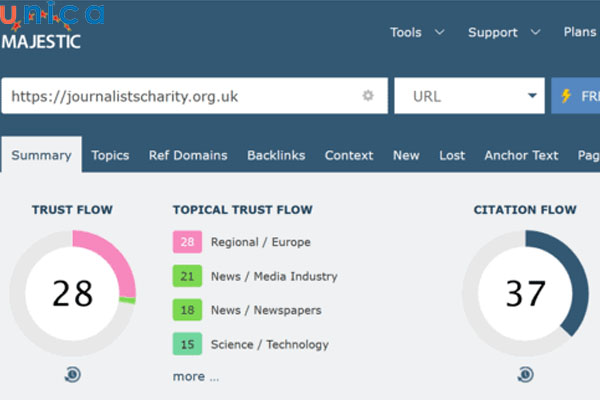The image size is (600, 400).
Task: Open the Plans menu
Action: tap(579, 32)
